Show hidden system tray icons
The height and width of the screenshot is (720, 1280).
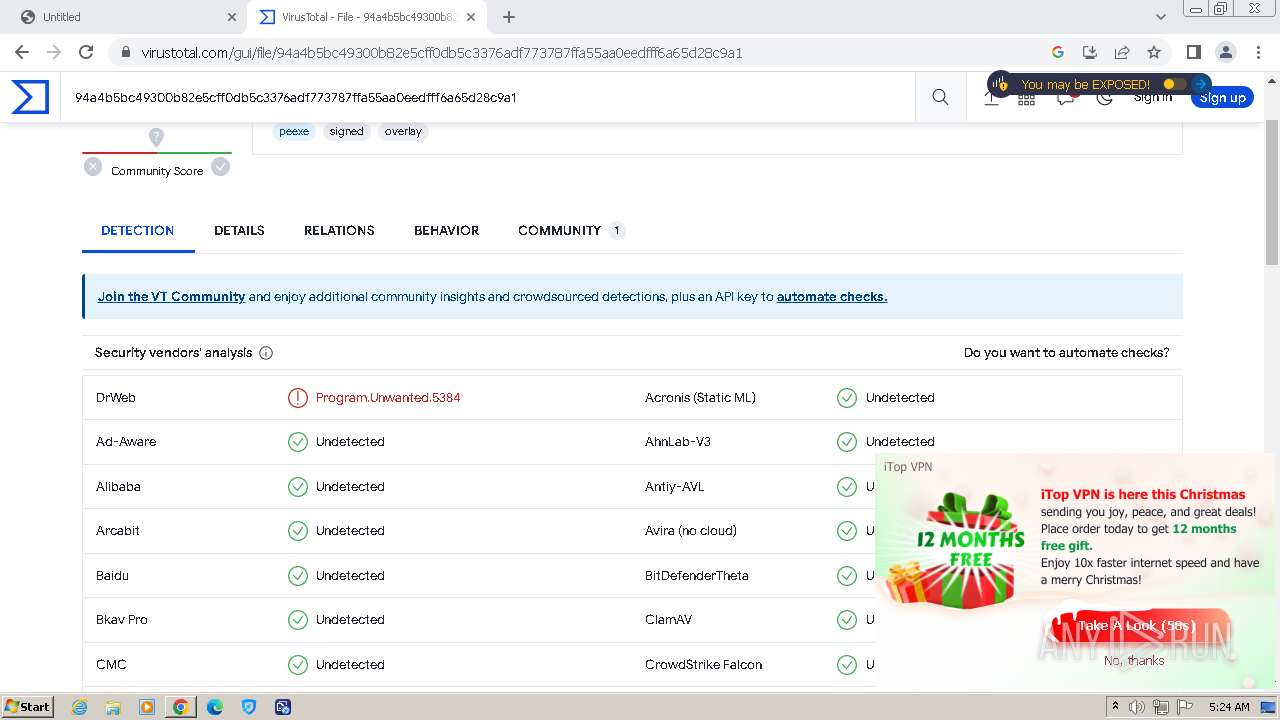pyautogui.click(x=1116, y=707)
